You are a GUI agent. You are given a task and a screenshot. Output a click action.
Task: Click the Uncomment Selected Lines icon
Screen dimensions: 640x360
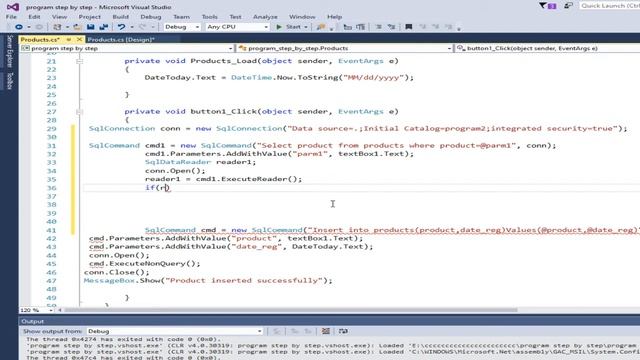(391, 27)
